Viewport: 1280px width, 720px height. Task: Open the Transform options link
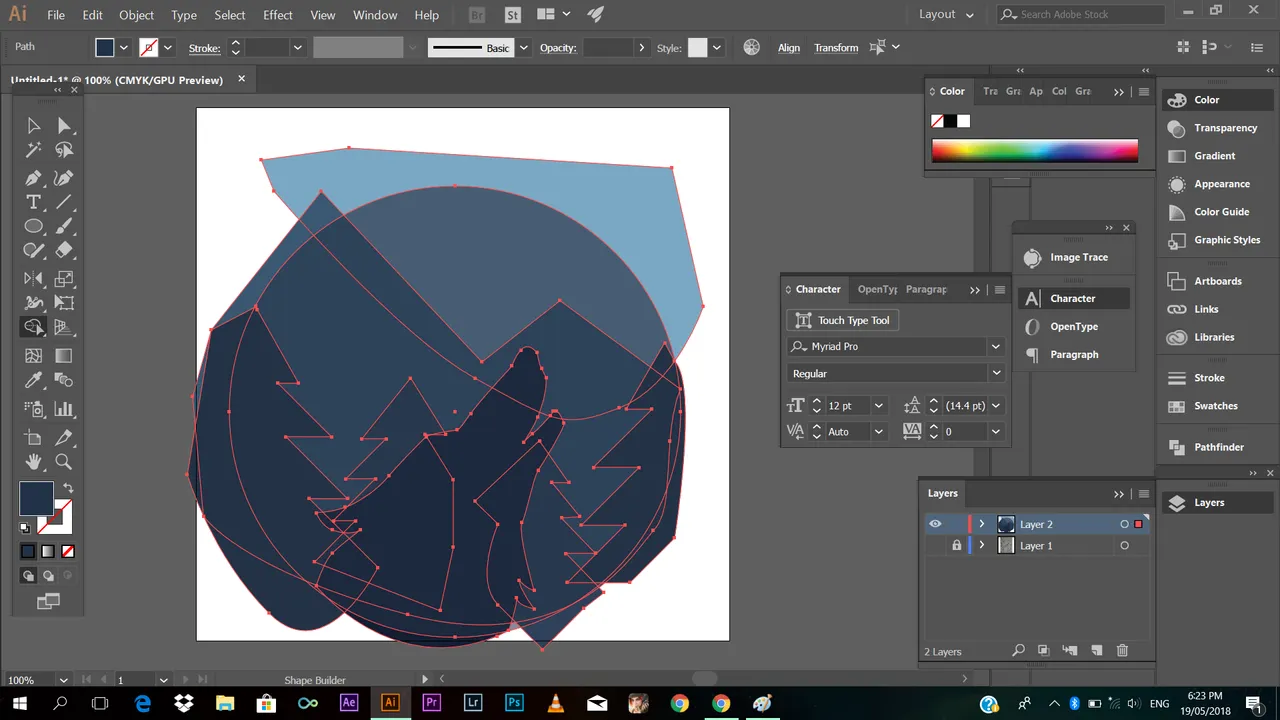click(836, 48)
